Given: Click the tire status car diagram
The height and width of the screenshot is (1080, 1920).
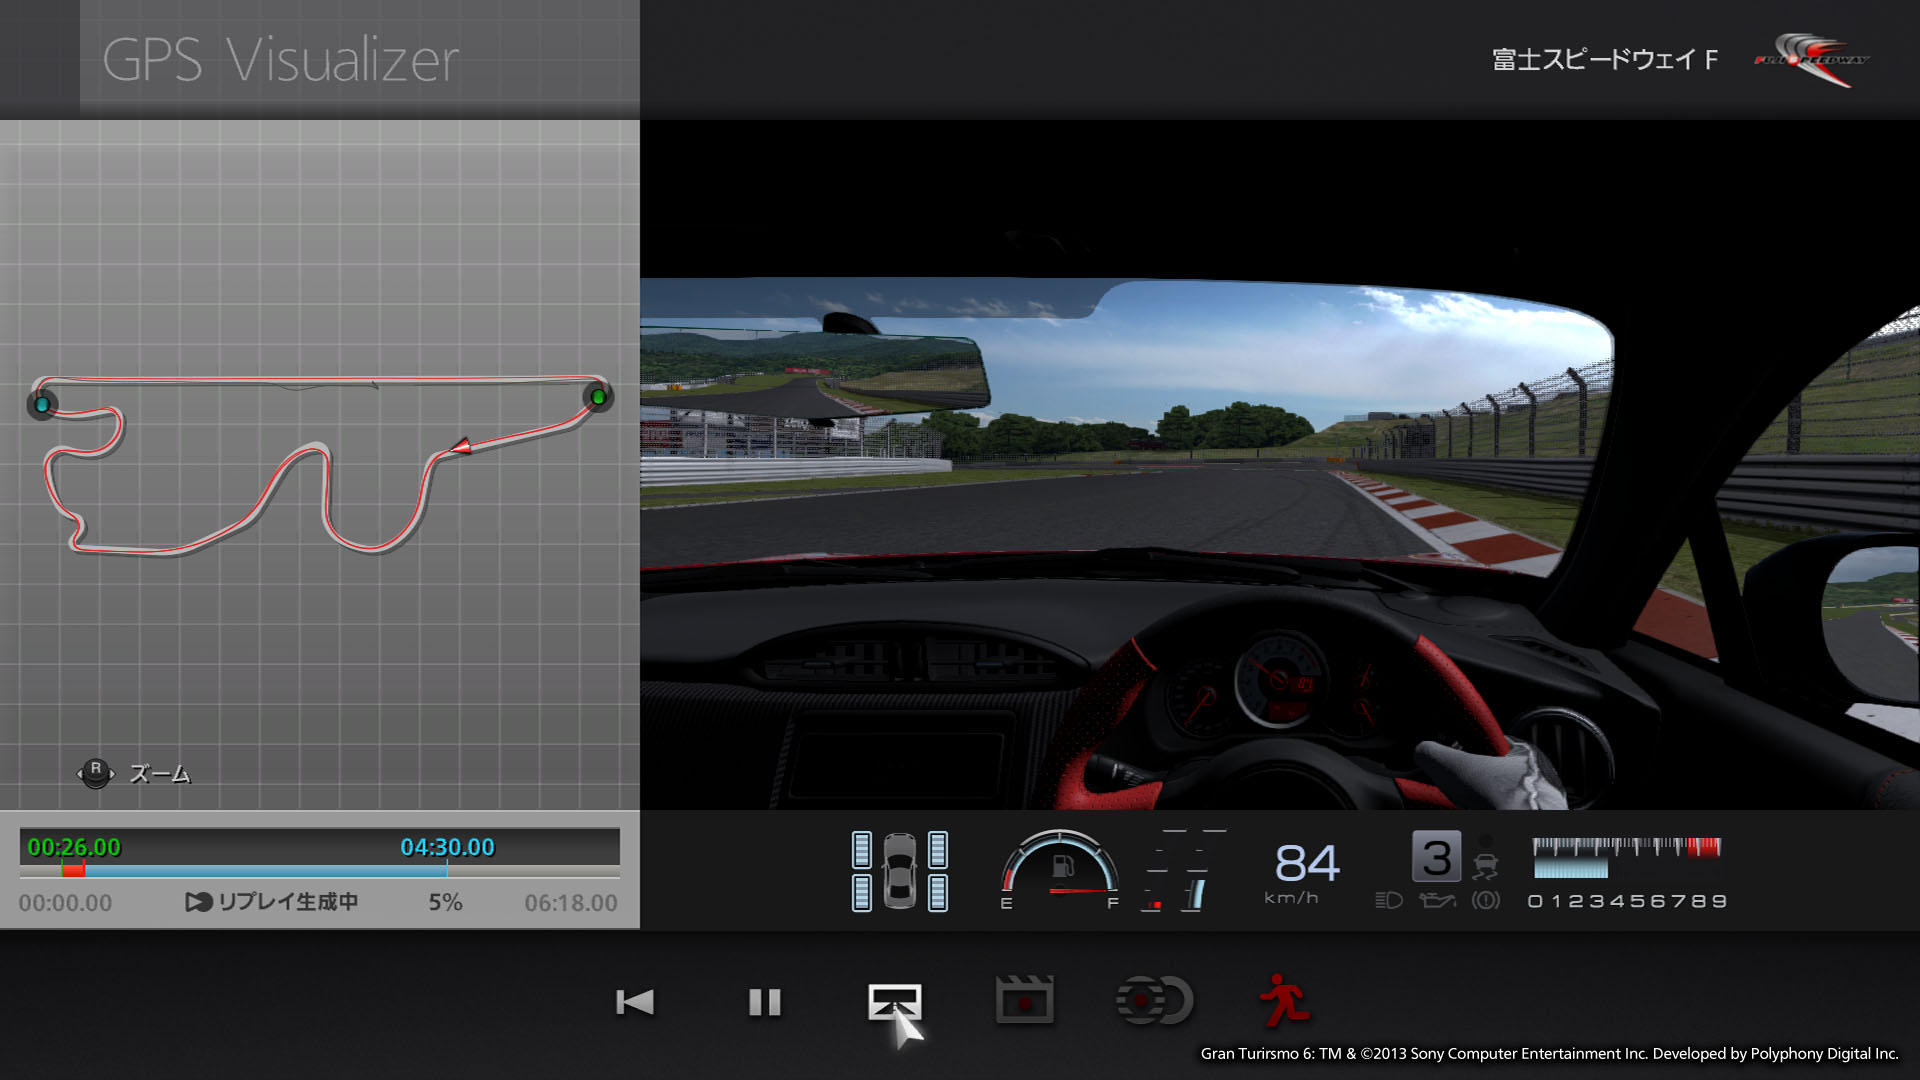Looking at the screenshot, I should coord(899,871).
